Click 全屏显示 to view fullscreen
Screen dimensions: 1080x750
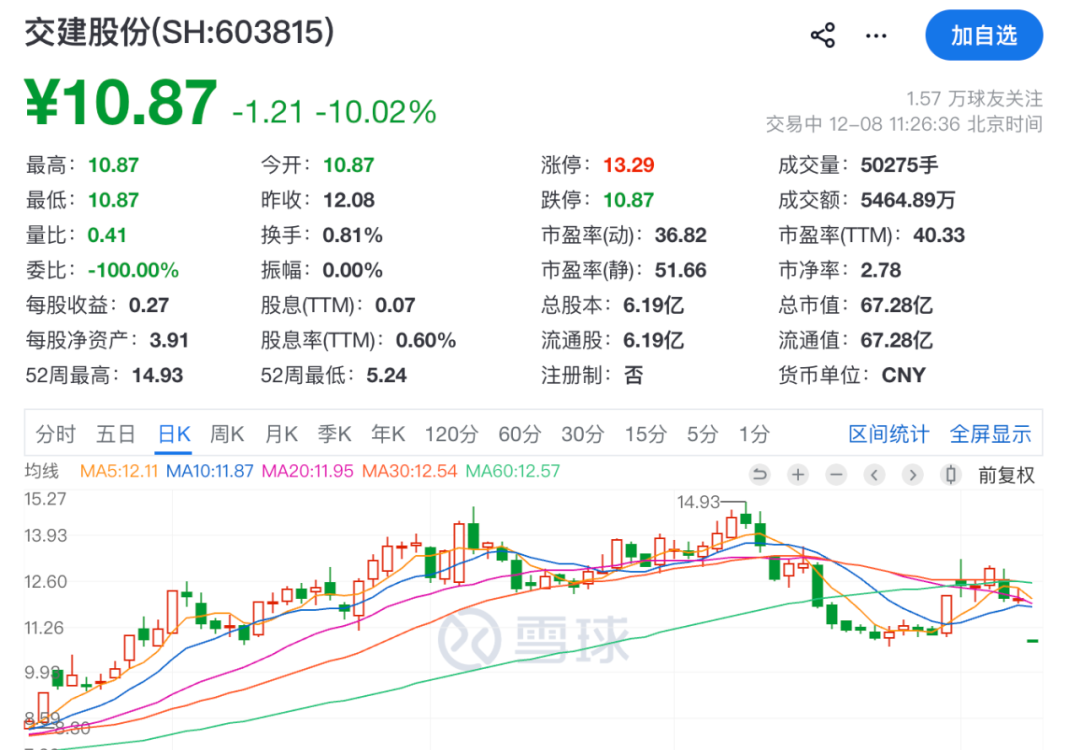(990, 434)
